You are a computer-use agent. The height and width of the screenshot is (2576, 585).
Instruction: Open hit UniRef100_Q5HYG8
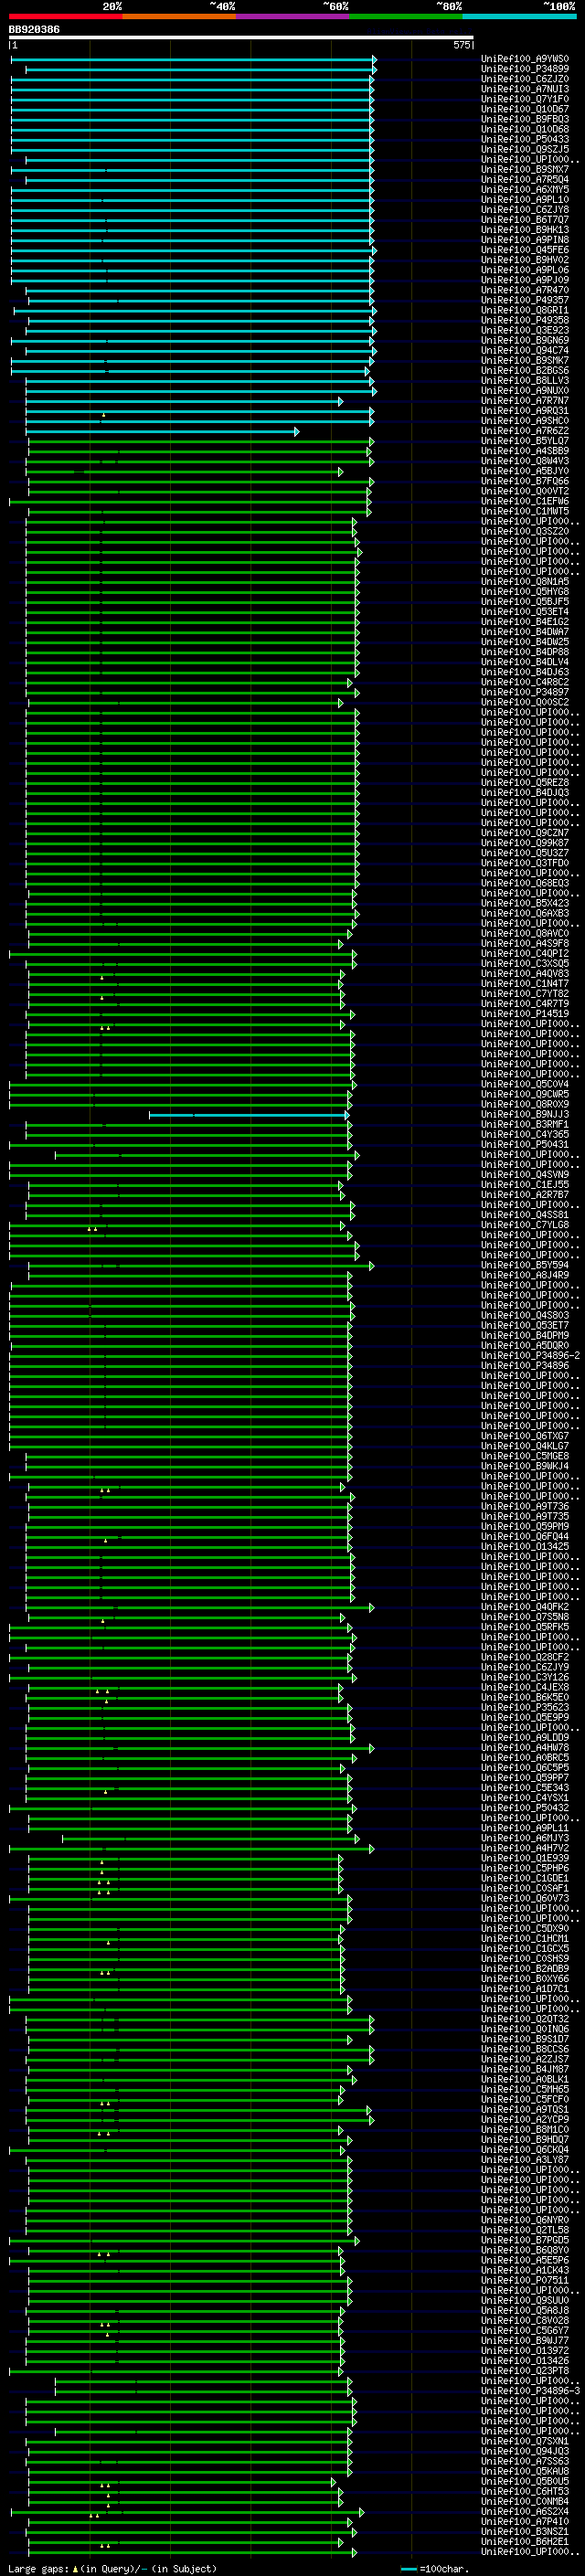pyautogui.click(x=525, y=591)
